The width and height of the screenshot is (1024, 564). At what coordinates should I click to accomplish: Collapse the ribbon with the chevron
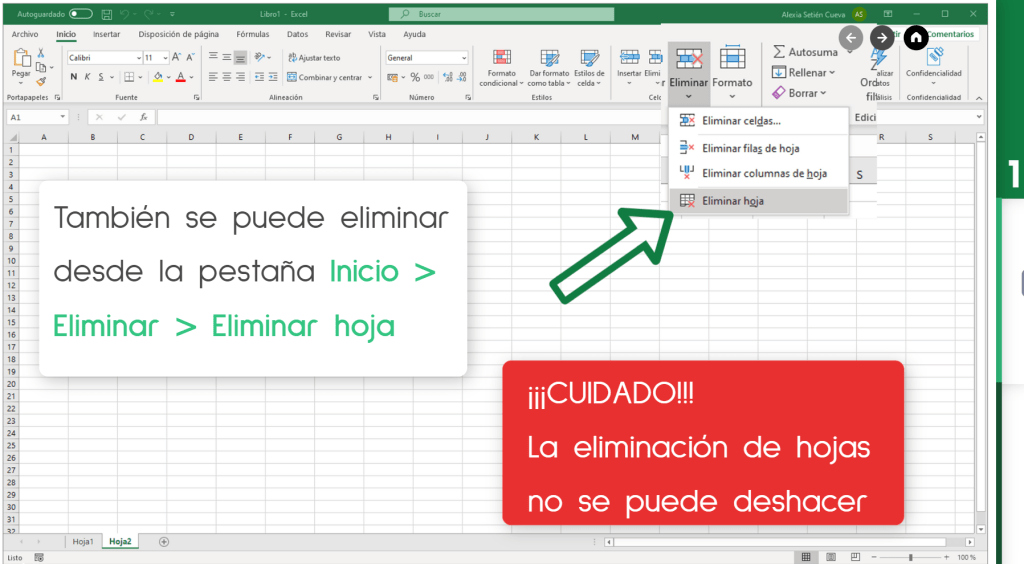pyautogui.click(x=979, y=98)
